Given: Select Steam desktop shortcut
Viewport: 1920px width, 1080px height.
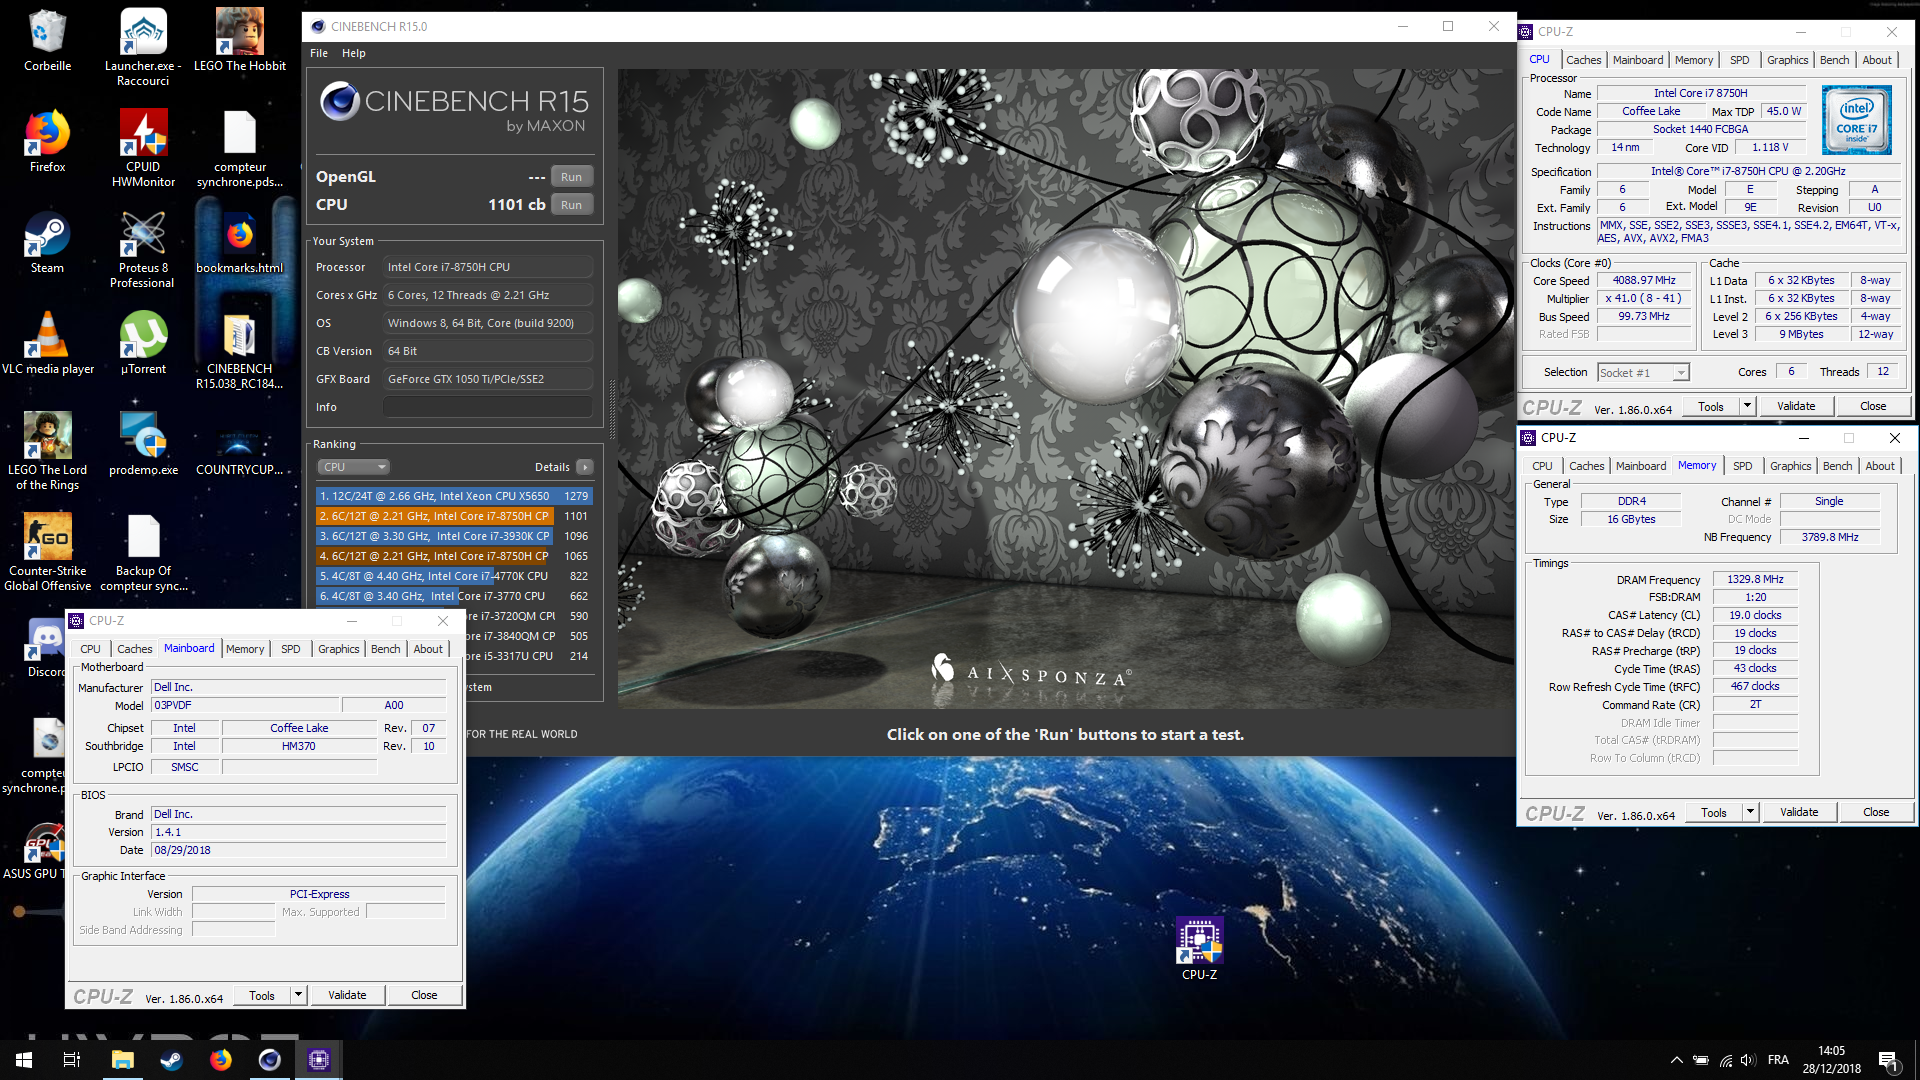Looking at the screenshot, I should coord(47,243).
